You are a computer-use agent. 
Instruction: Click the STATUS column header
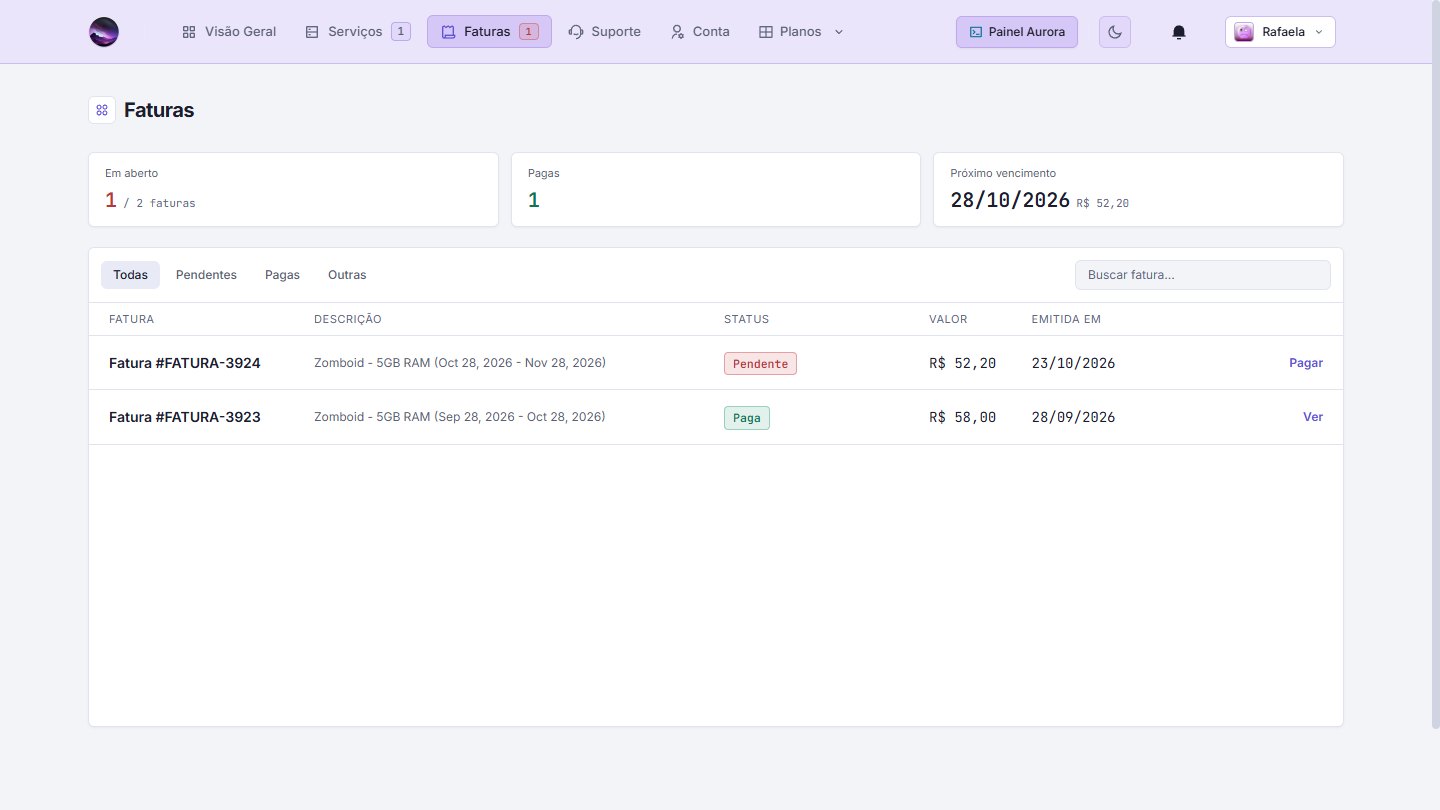click(x=746, y=319)
